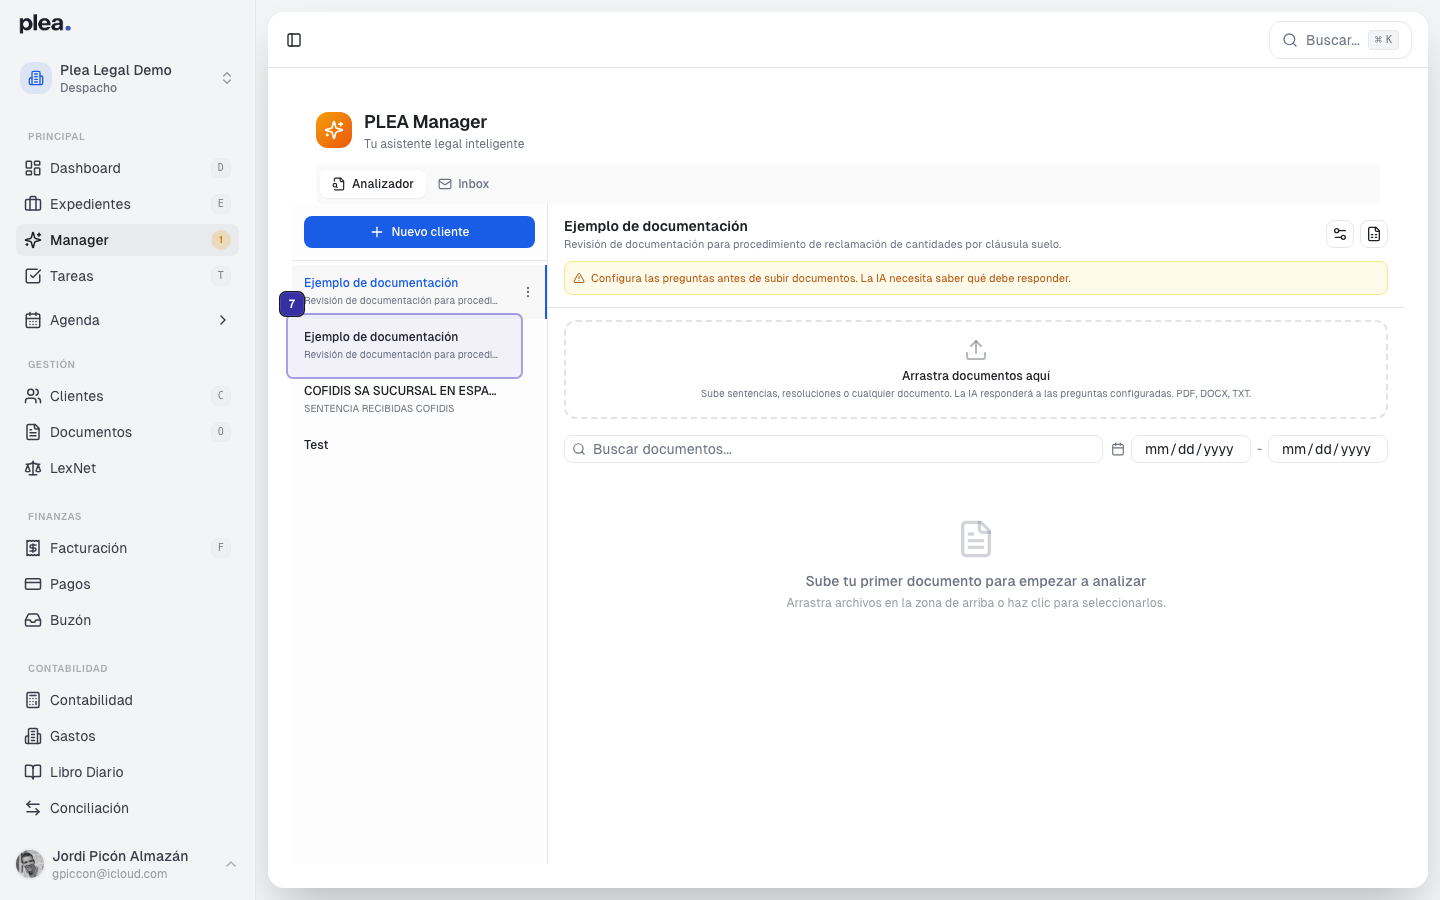Click the Facturación invoice icon
The height and width of the screenshot is (900, 1440).
[x=32, y=547]
